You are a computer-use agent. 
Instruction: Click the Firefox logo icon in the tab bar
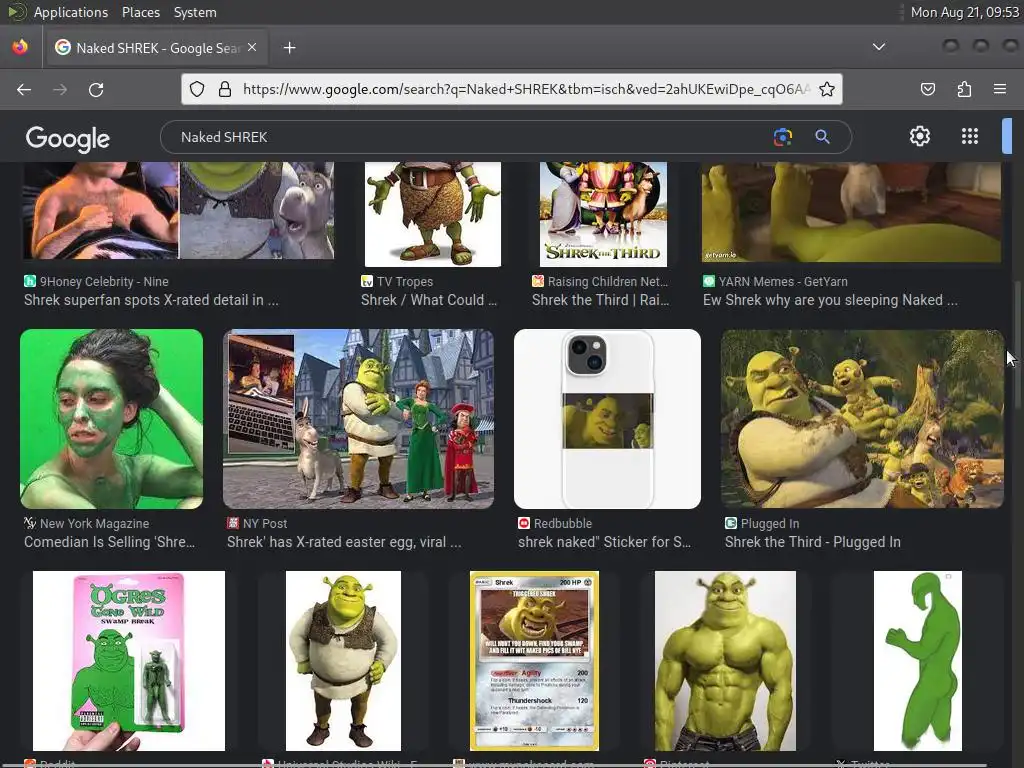(20, 48)
